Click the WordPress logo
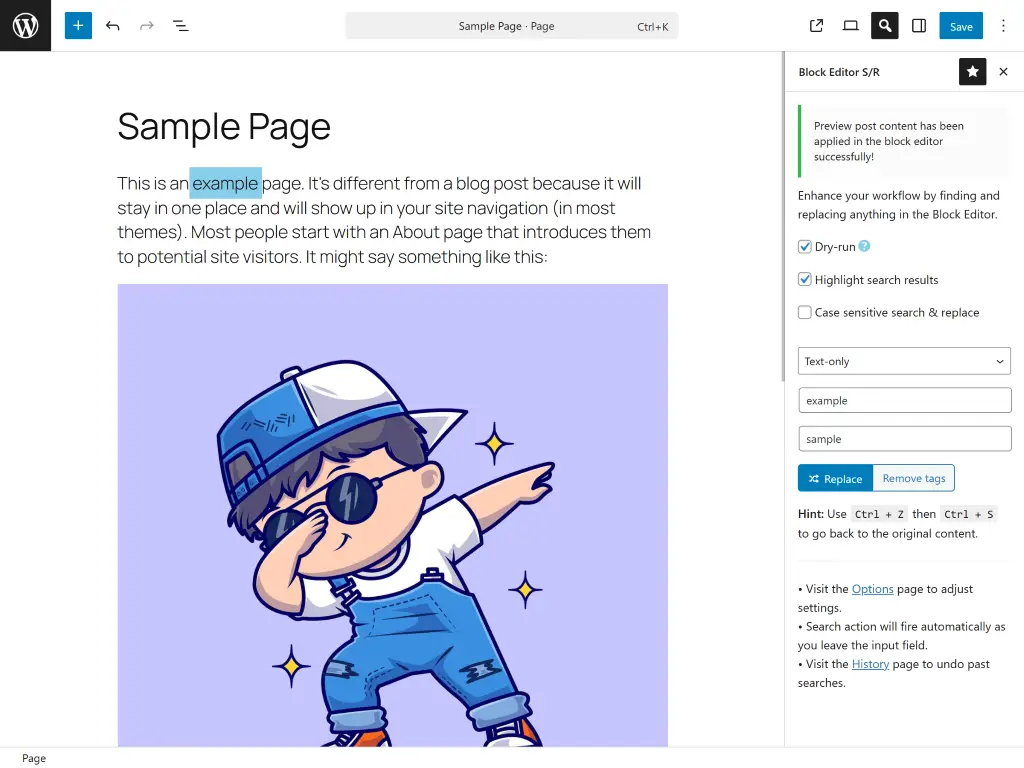This screenshot has width=1024, height=768. click(25, 25)
